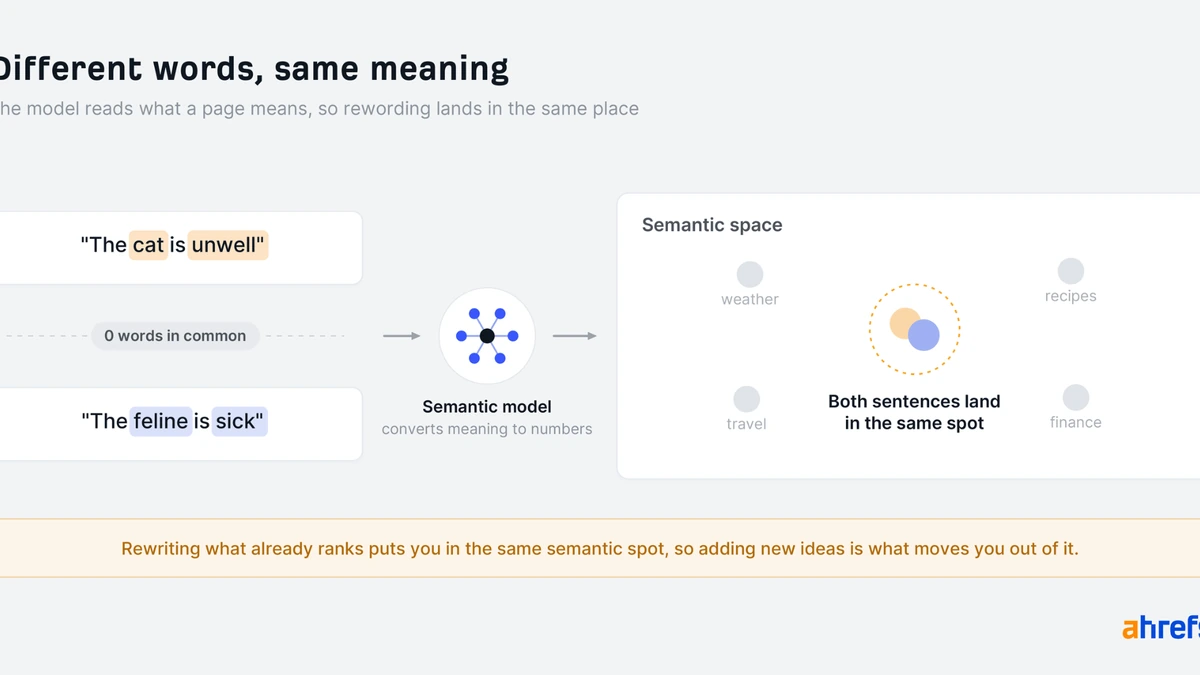Select the travel gray dot

[x=747, y=399]
